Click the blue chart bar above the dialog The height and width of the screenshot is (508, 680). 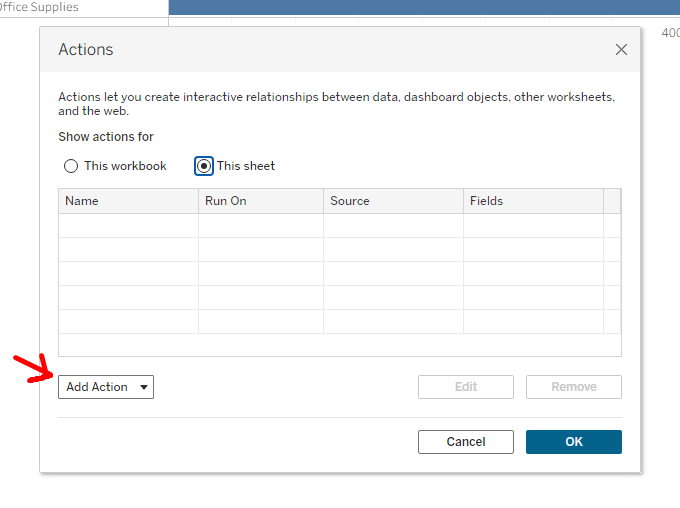[x=420, y=7]
